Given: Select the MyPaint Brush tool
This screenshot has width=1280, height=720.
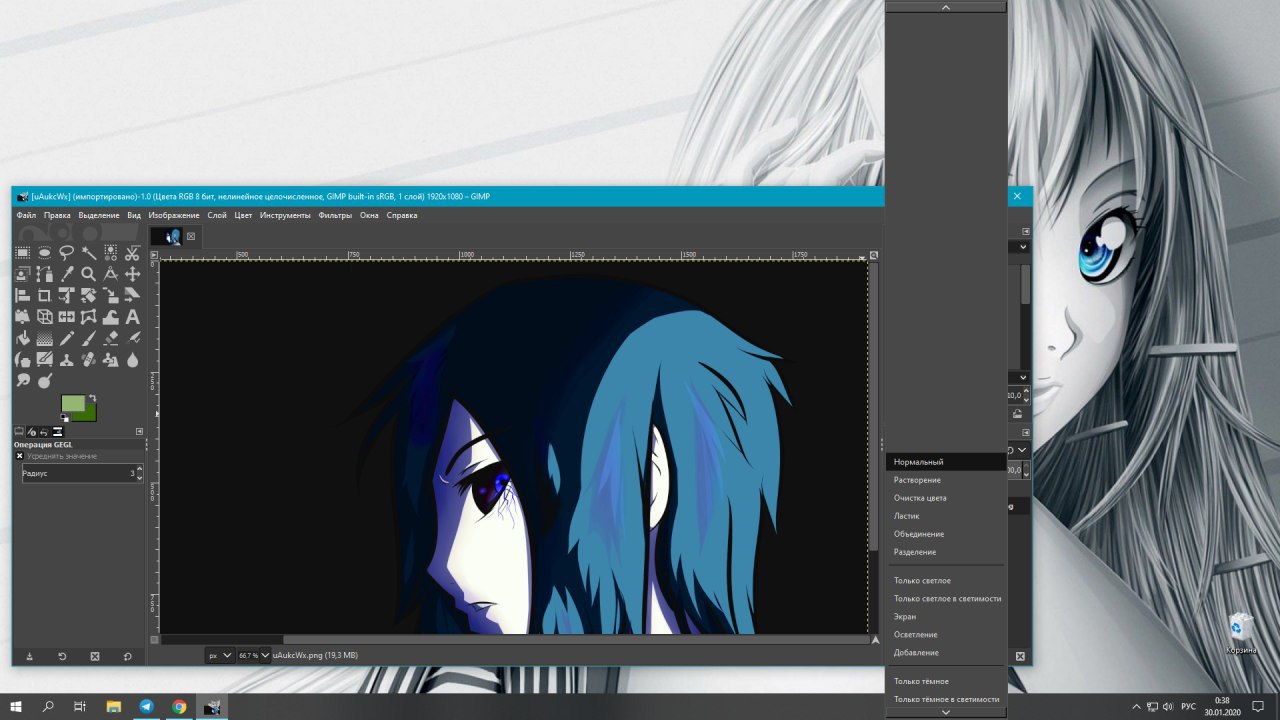Looking at the screenshot, I should 45,359.
